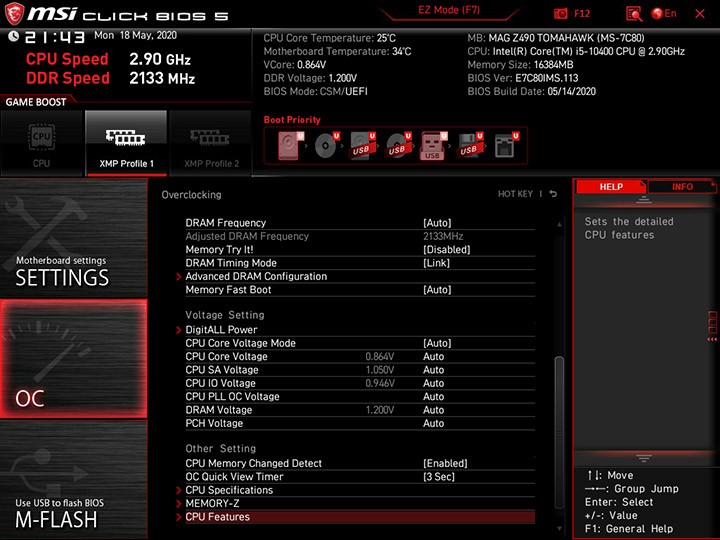Edit the PCH Voltage Auto field
720x540 pixels.
click(433, 423)
